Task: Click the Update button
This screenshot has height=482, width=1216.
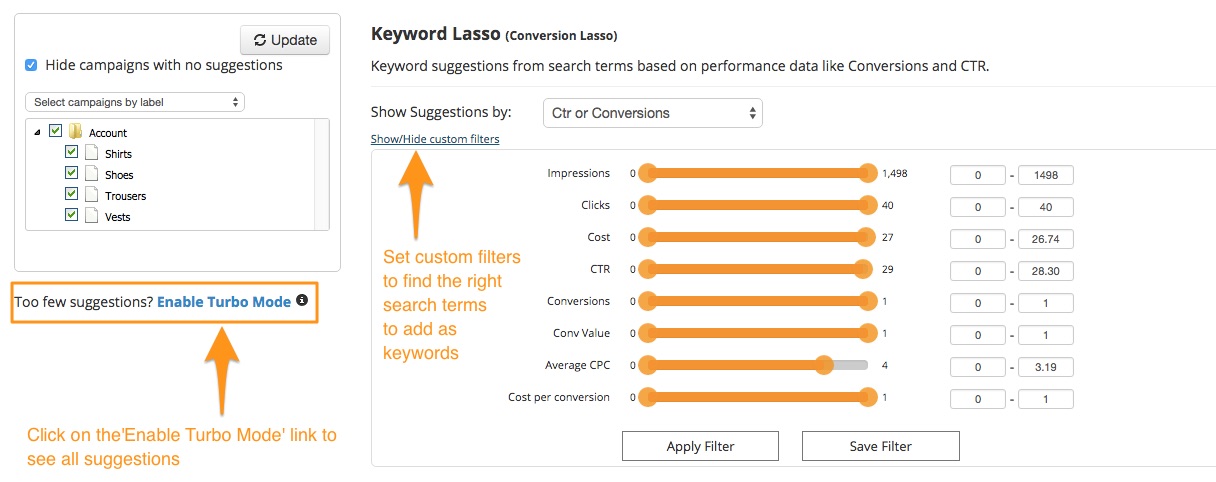Action: pyautogui.click(x=285, y=40)
